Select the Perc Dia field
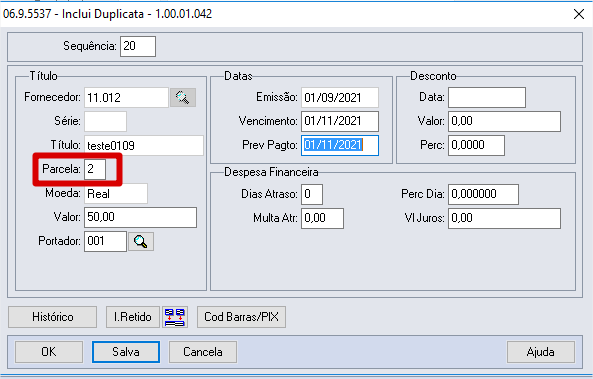 [483, 194]
